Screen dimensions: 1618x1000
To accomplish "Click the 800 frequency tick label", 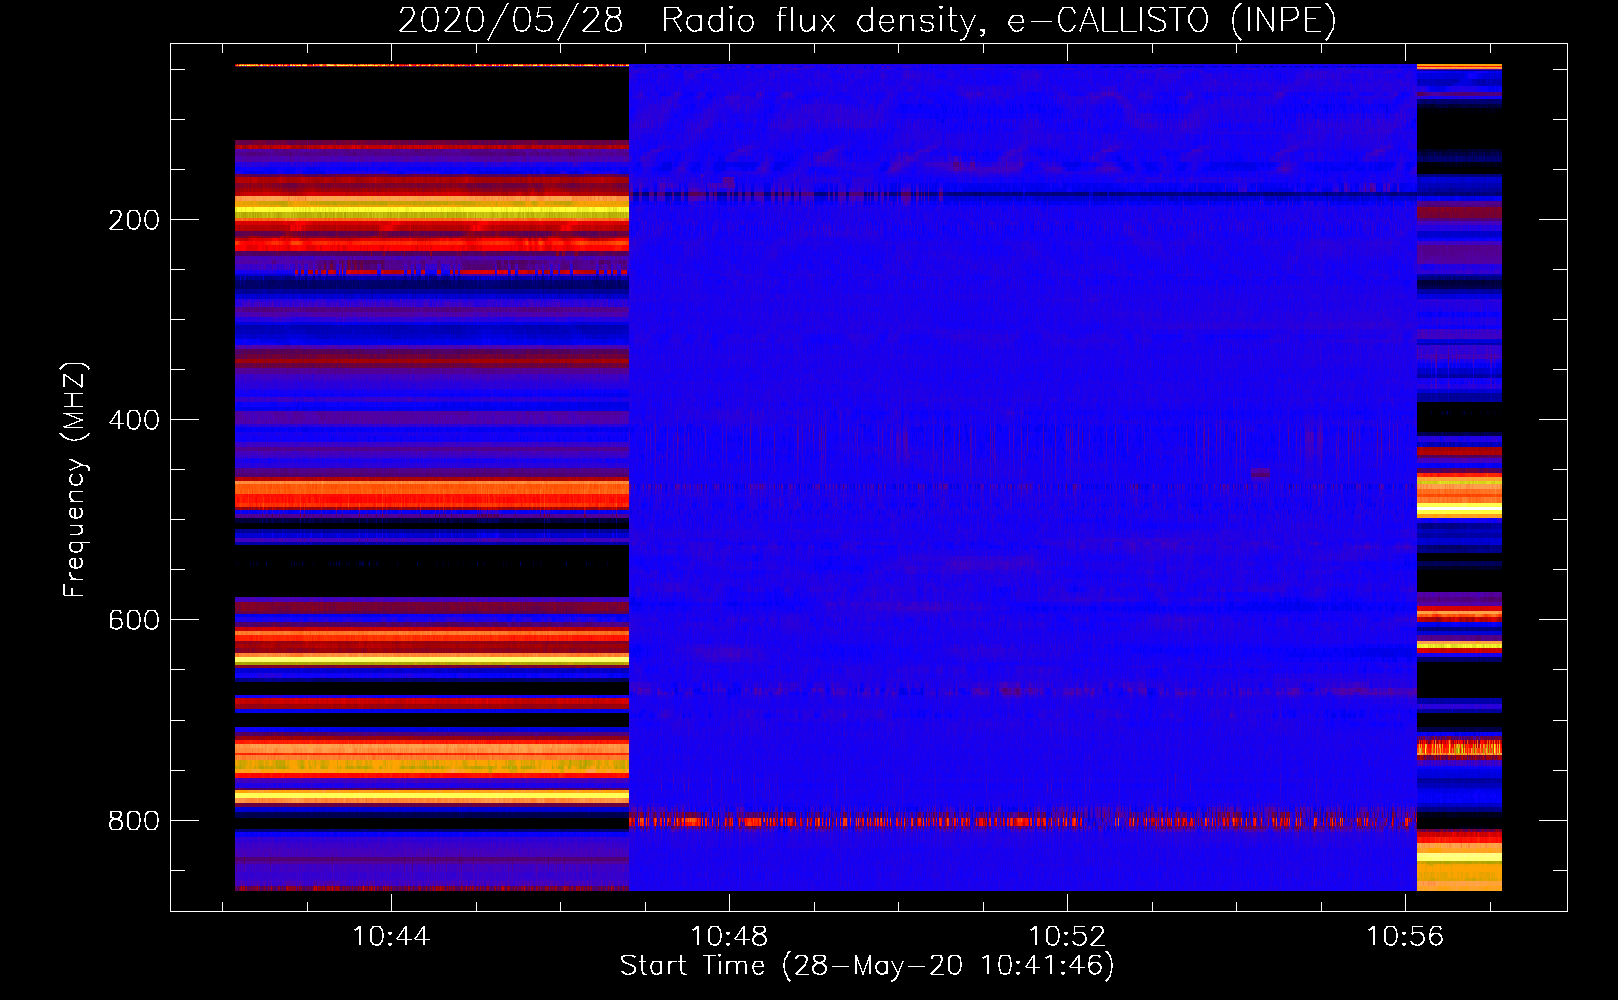I will [134, 821].
